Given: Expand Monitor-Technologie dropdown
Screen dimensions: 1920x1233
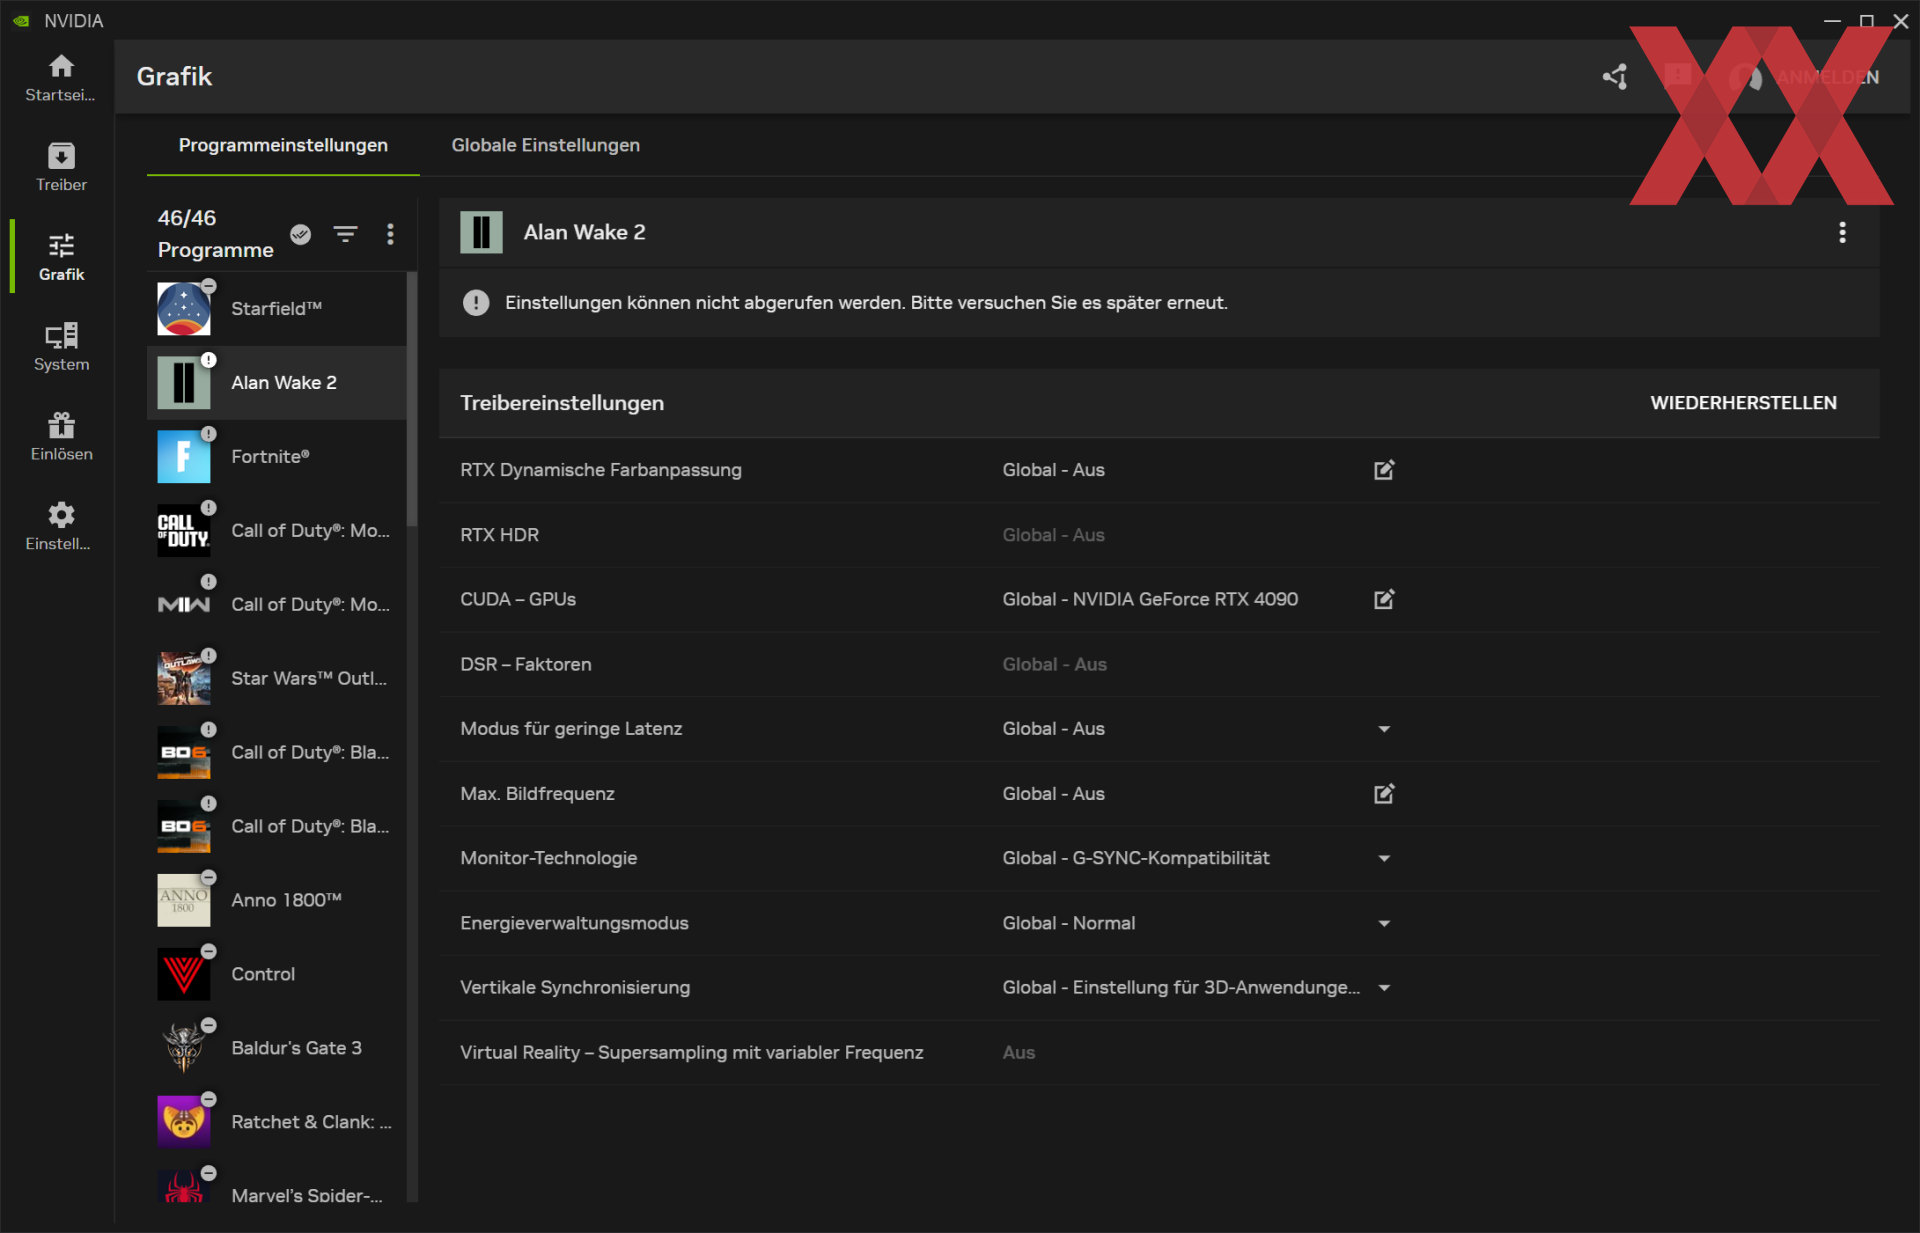Looking at the screenshot, I should (x=1384, y=858).
